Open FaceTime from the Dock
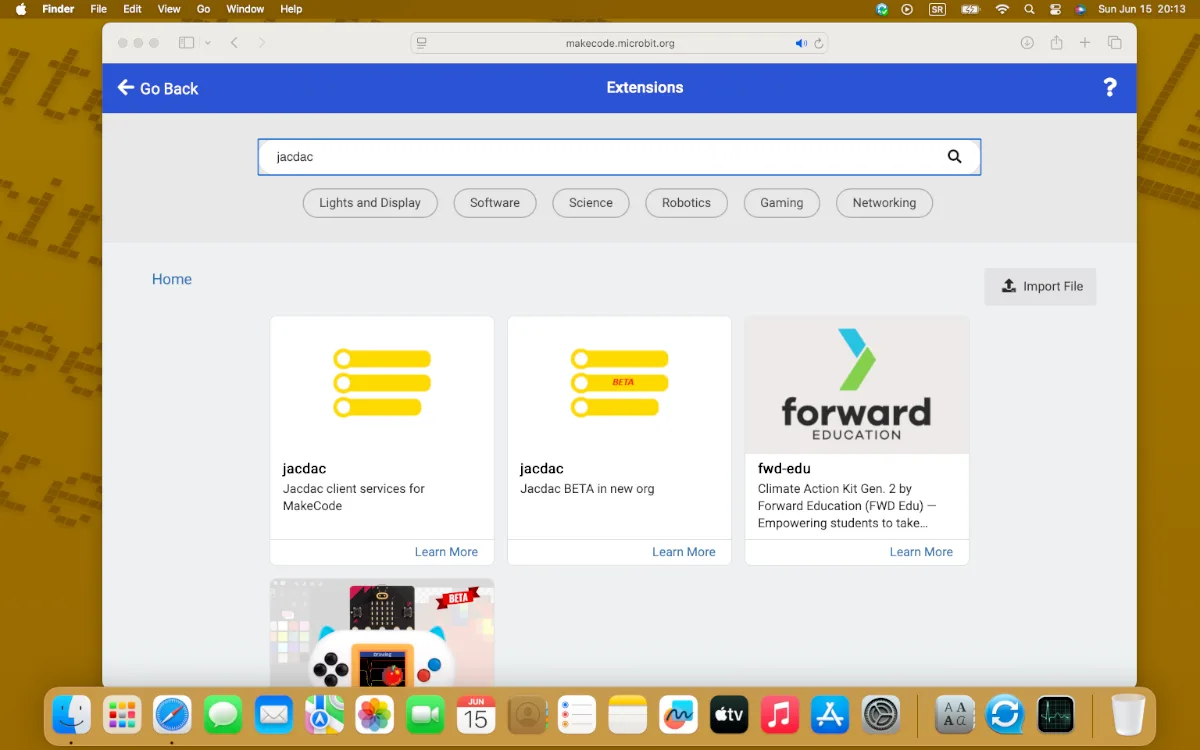 [425, 714]
